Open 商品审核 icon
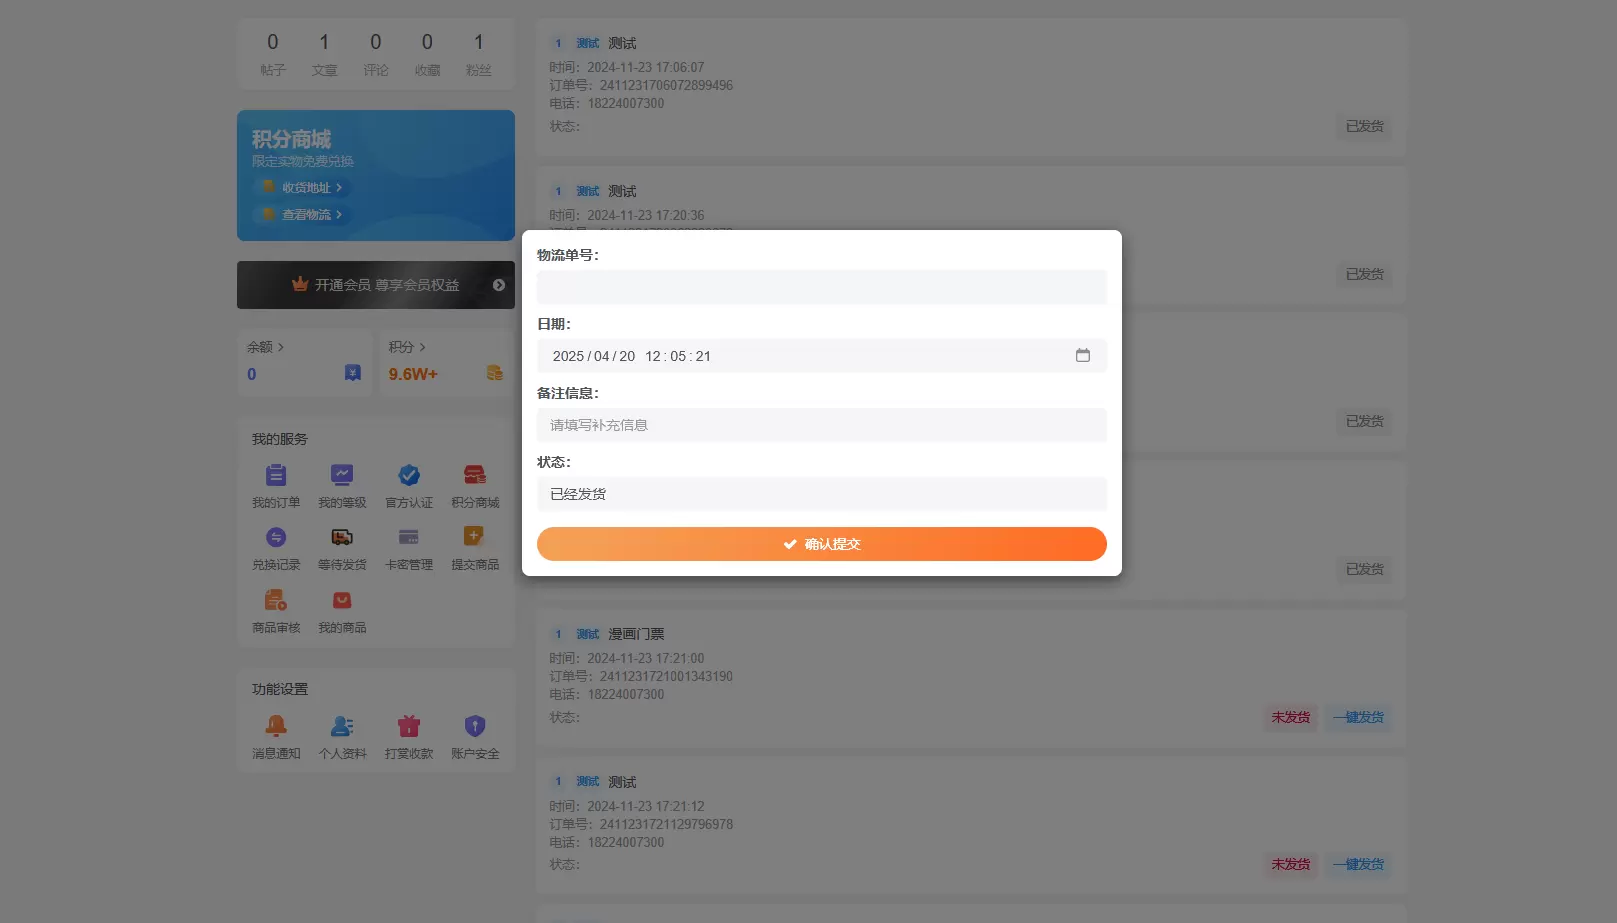 click(x=276, y=601)
